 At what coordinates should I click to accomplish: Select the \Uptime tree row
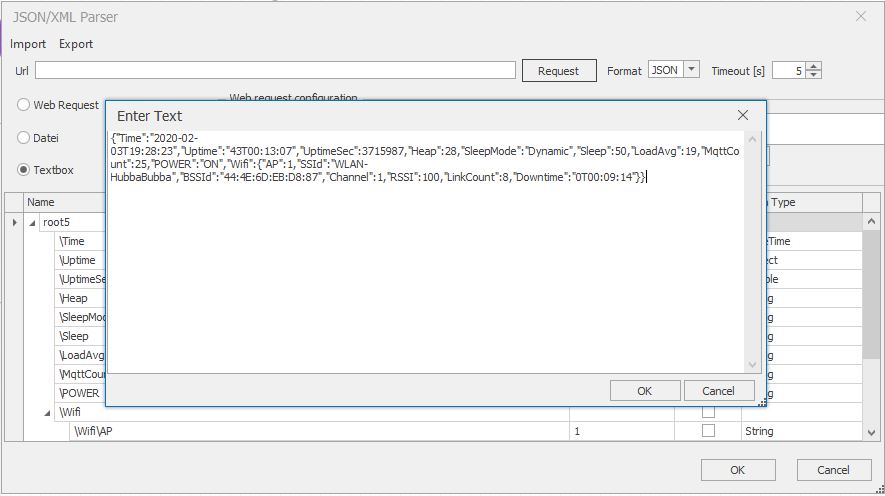pos(80,260)
